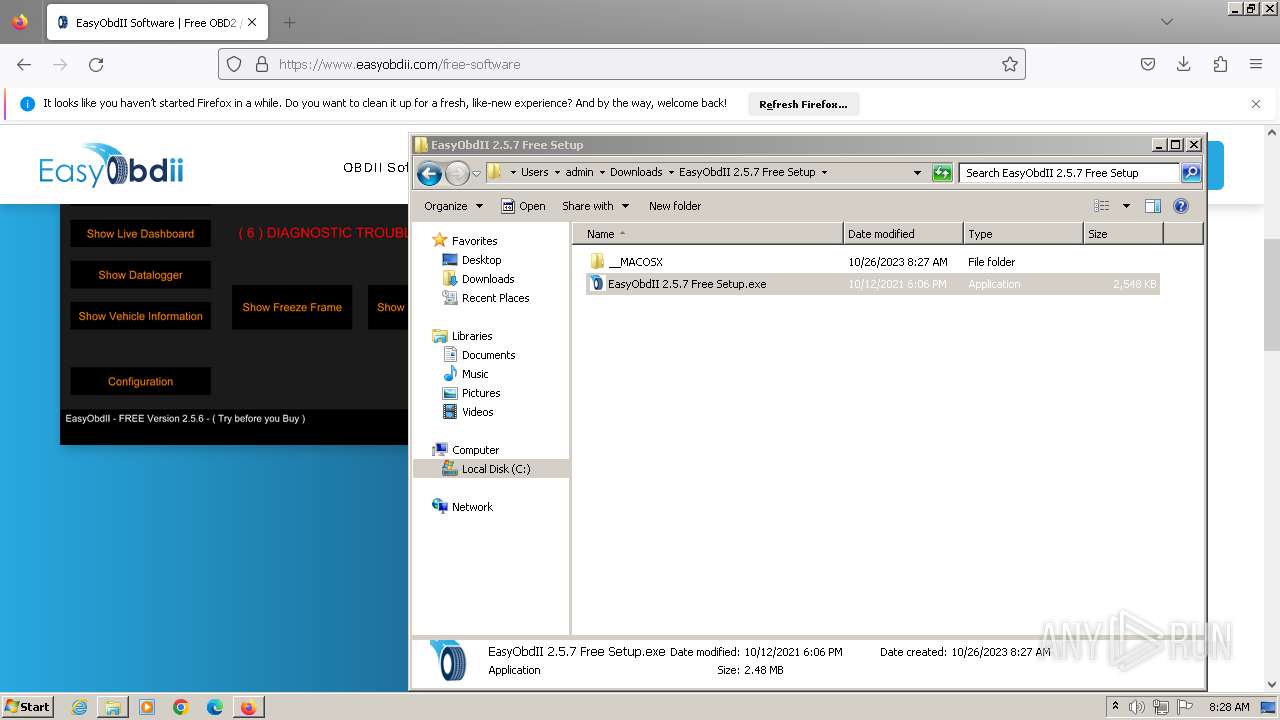Select Local Disk (C:) in the sidebar
This screenshot has height=720, width=1280.
[496, 469]
